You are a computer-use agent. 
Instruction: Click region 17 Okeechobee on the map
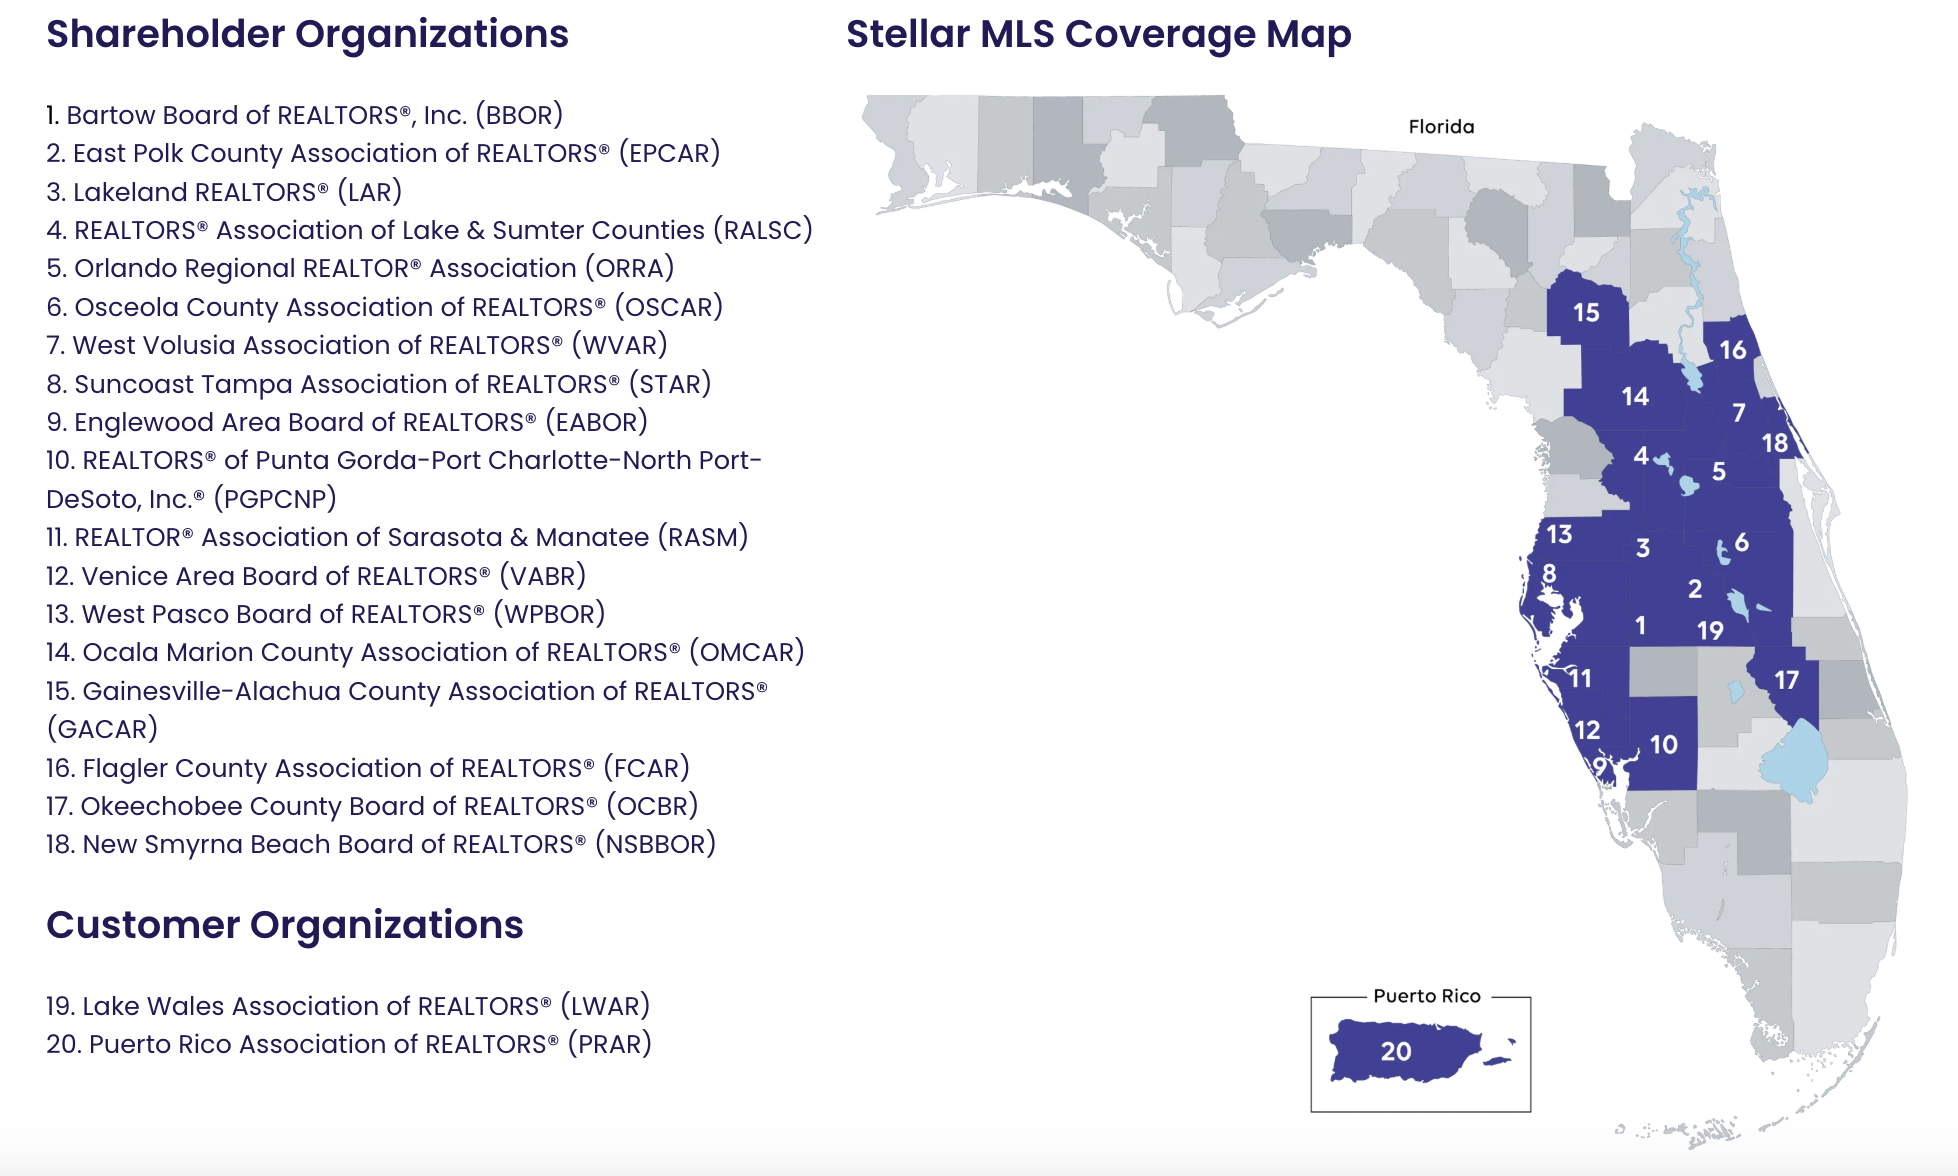(1786, 680)
